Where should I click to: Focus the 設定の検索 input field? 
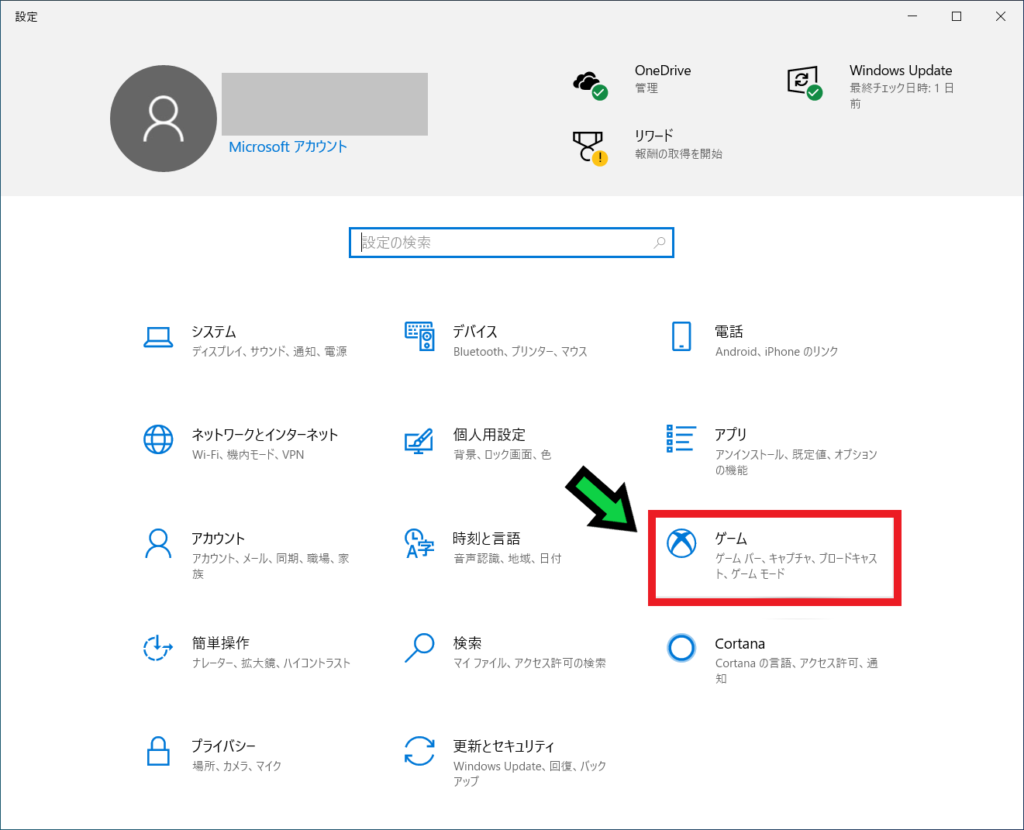point(511,242)
